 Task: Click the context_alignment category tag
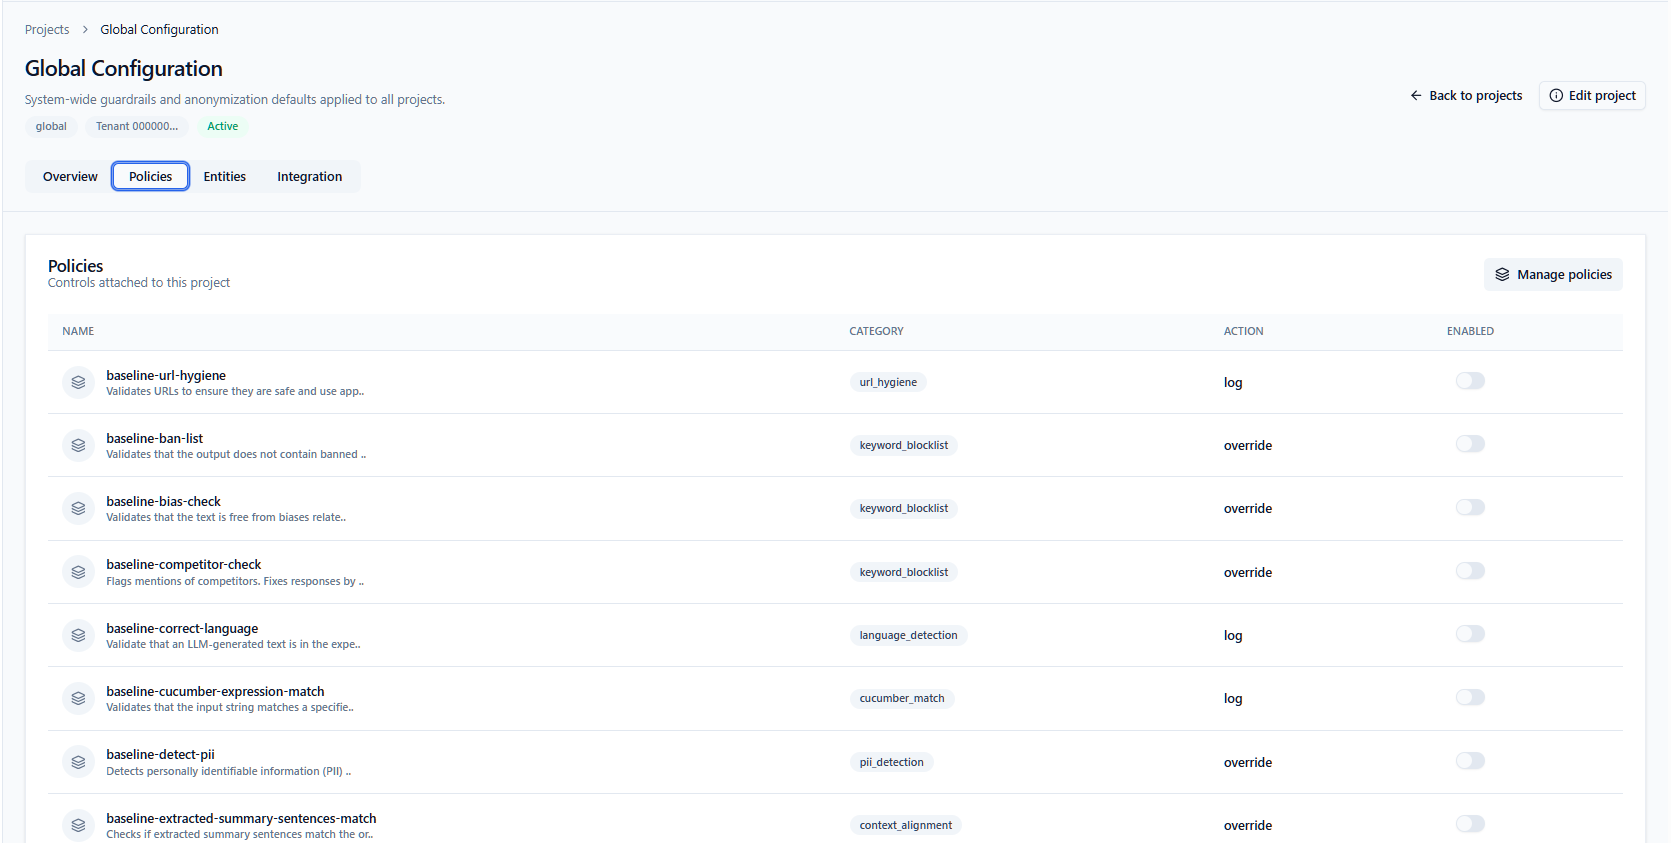(906, 825)
